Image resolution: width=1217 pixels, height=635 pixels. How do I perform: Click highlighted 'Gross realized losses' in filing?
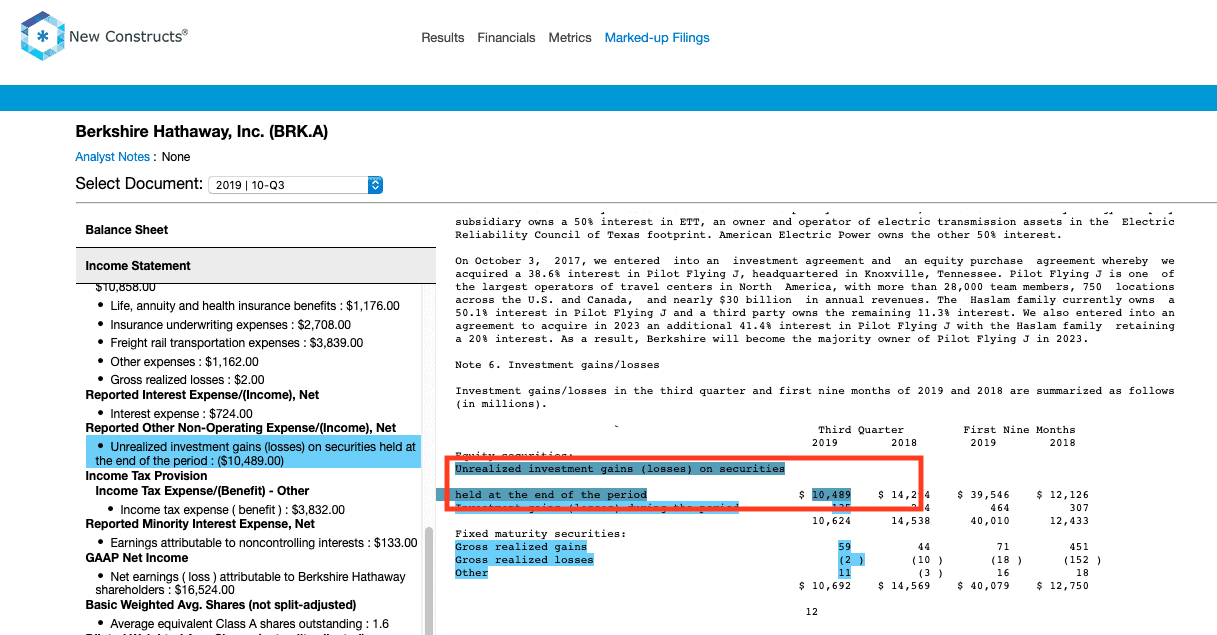point(524,560)
